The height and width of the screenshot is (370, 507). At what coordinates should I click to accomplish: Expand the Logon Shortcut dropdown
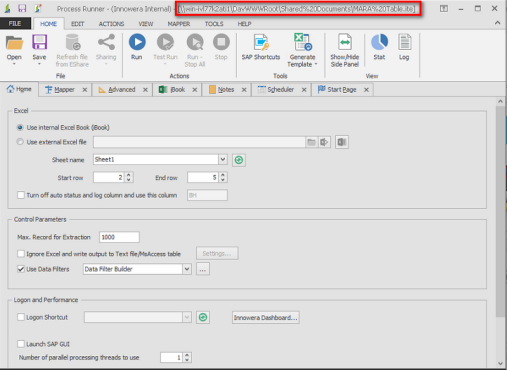187,317
